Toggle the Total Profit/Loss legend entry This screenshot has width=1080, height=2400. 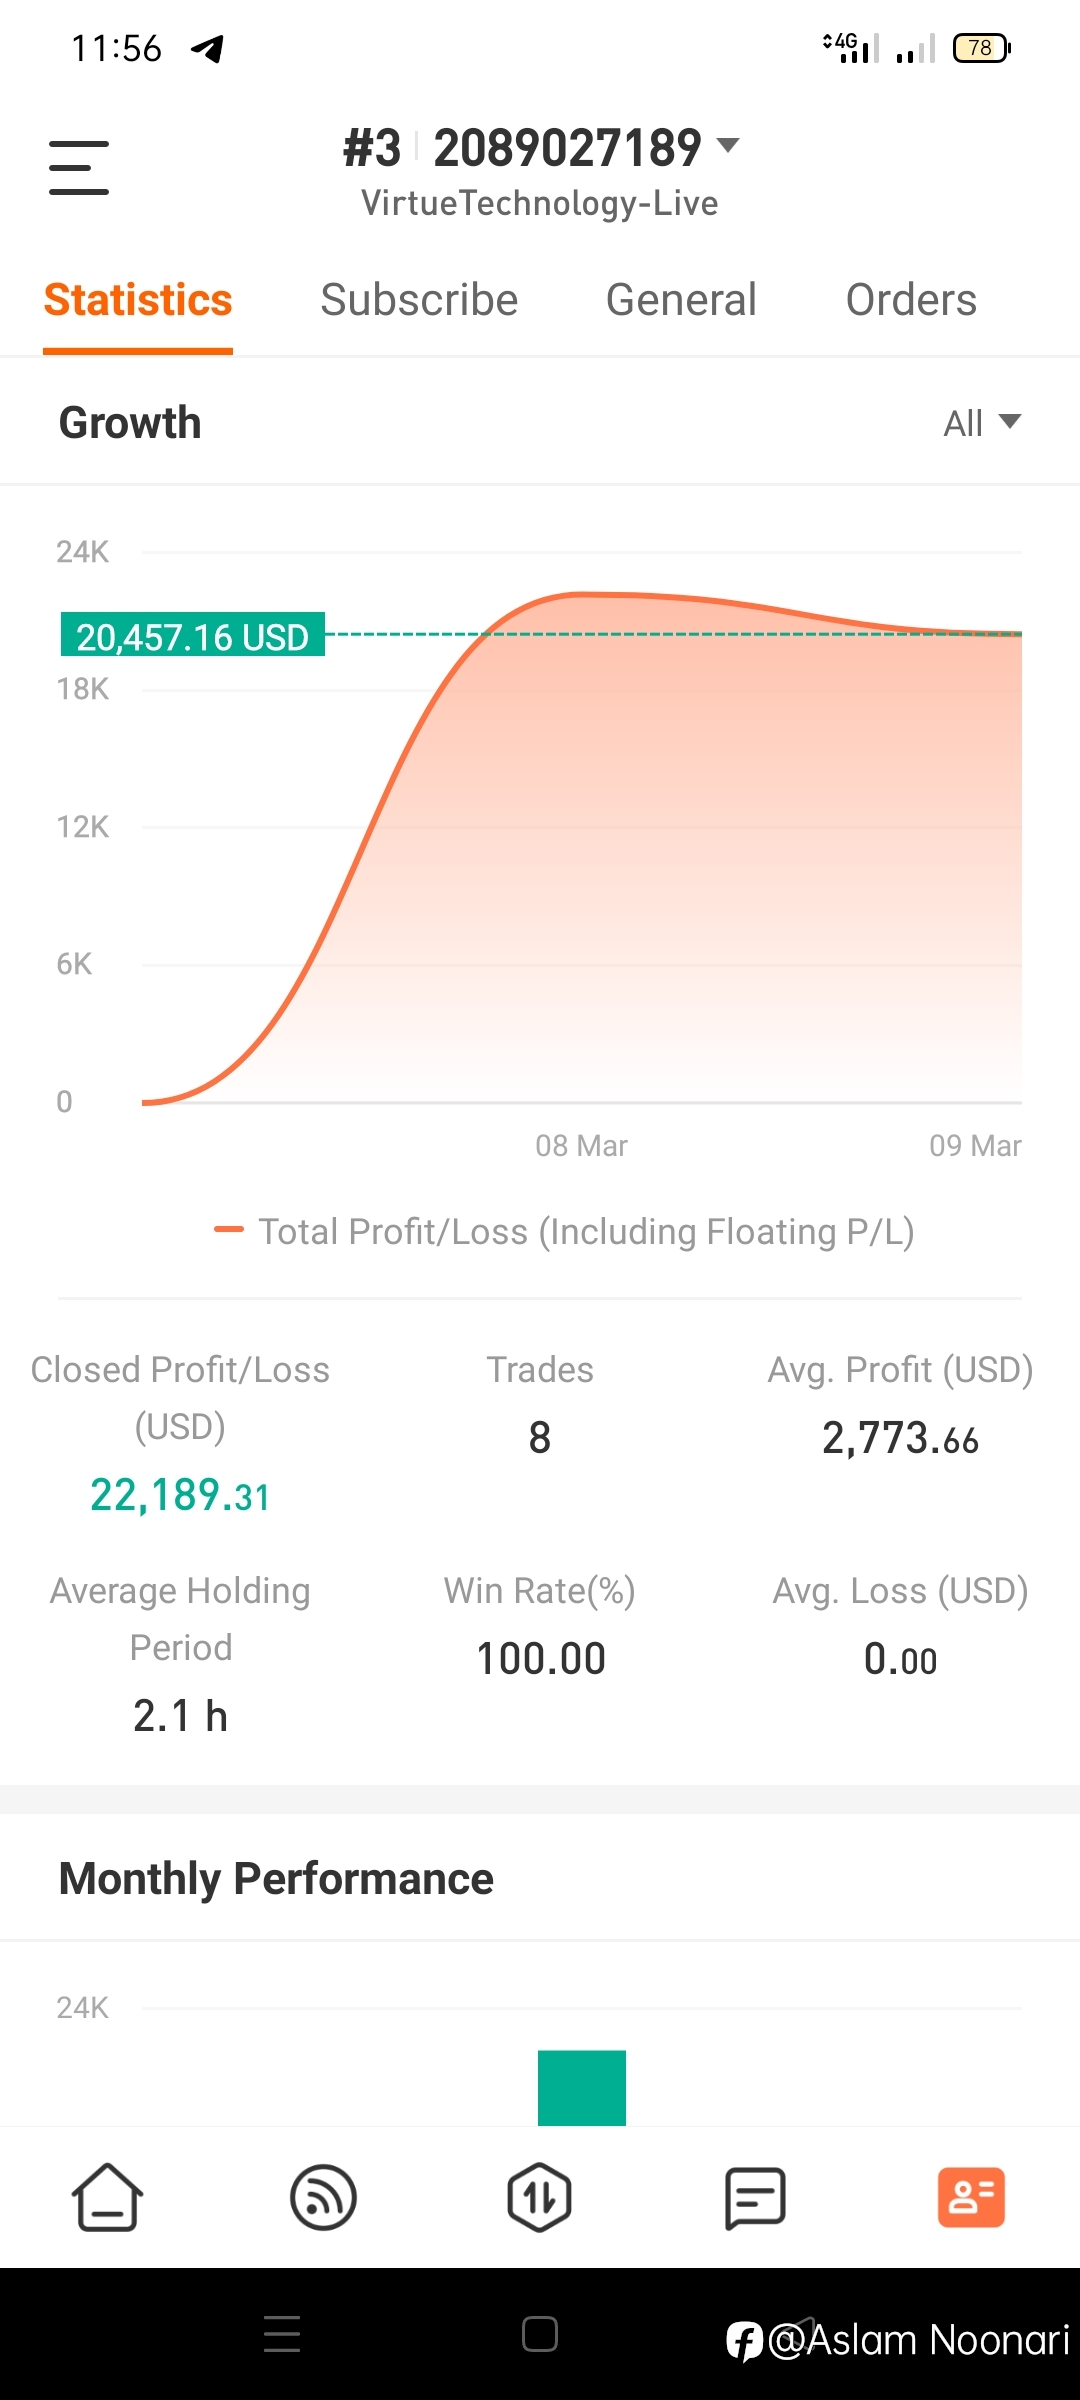(x=564, y=1231)
